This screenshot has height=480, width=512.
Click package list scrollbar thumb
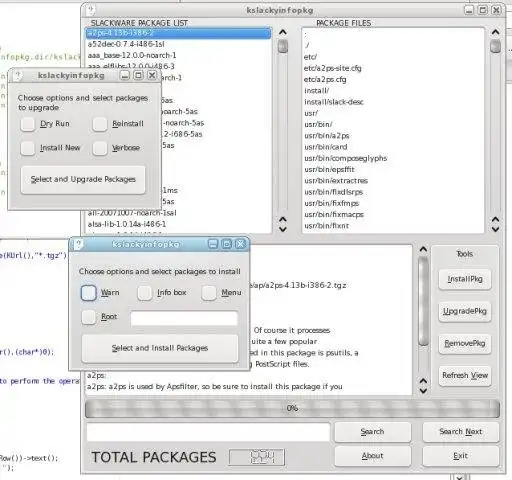(x=283, y=46)
